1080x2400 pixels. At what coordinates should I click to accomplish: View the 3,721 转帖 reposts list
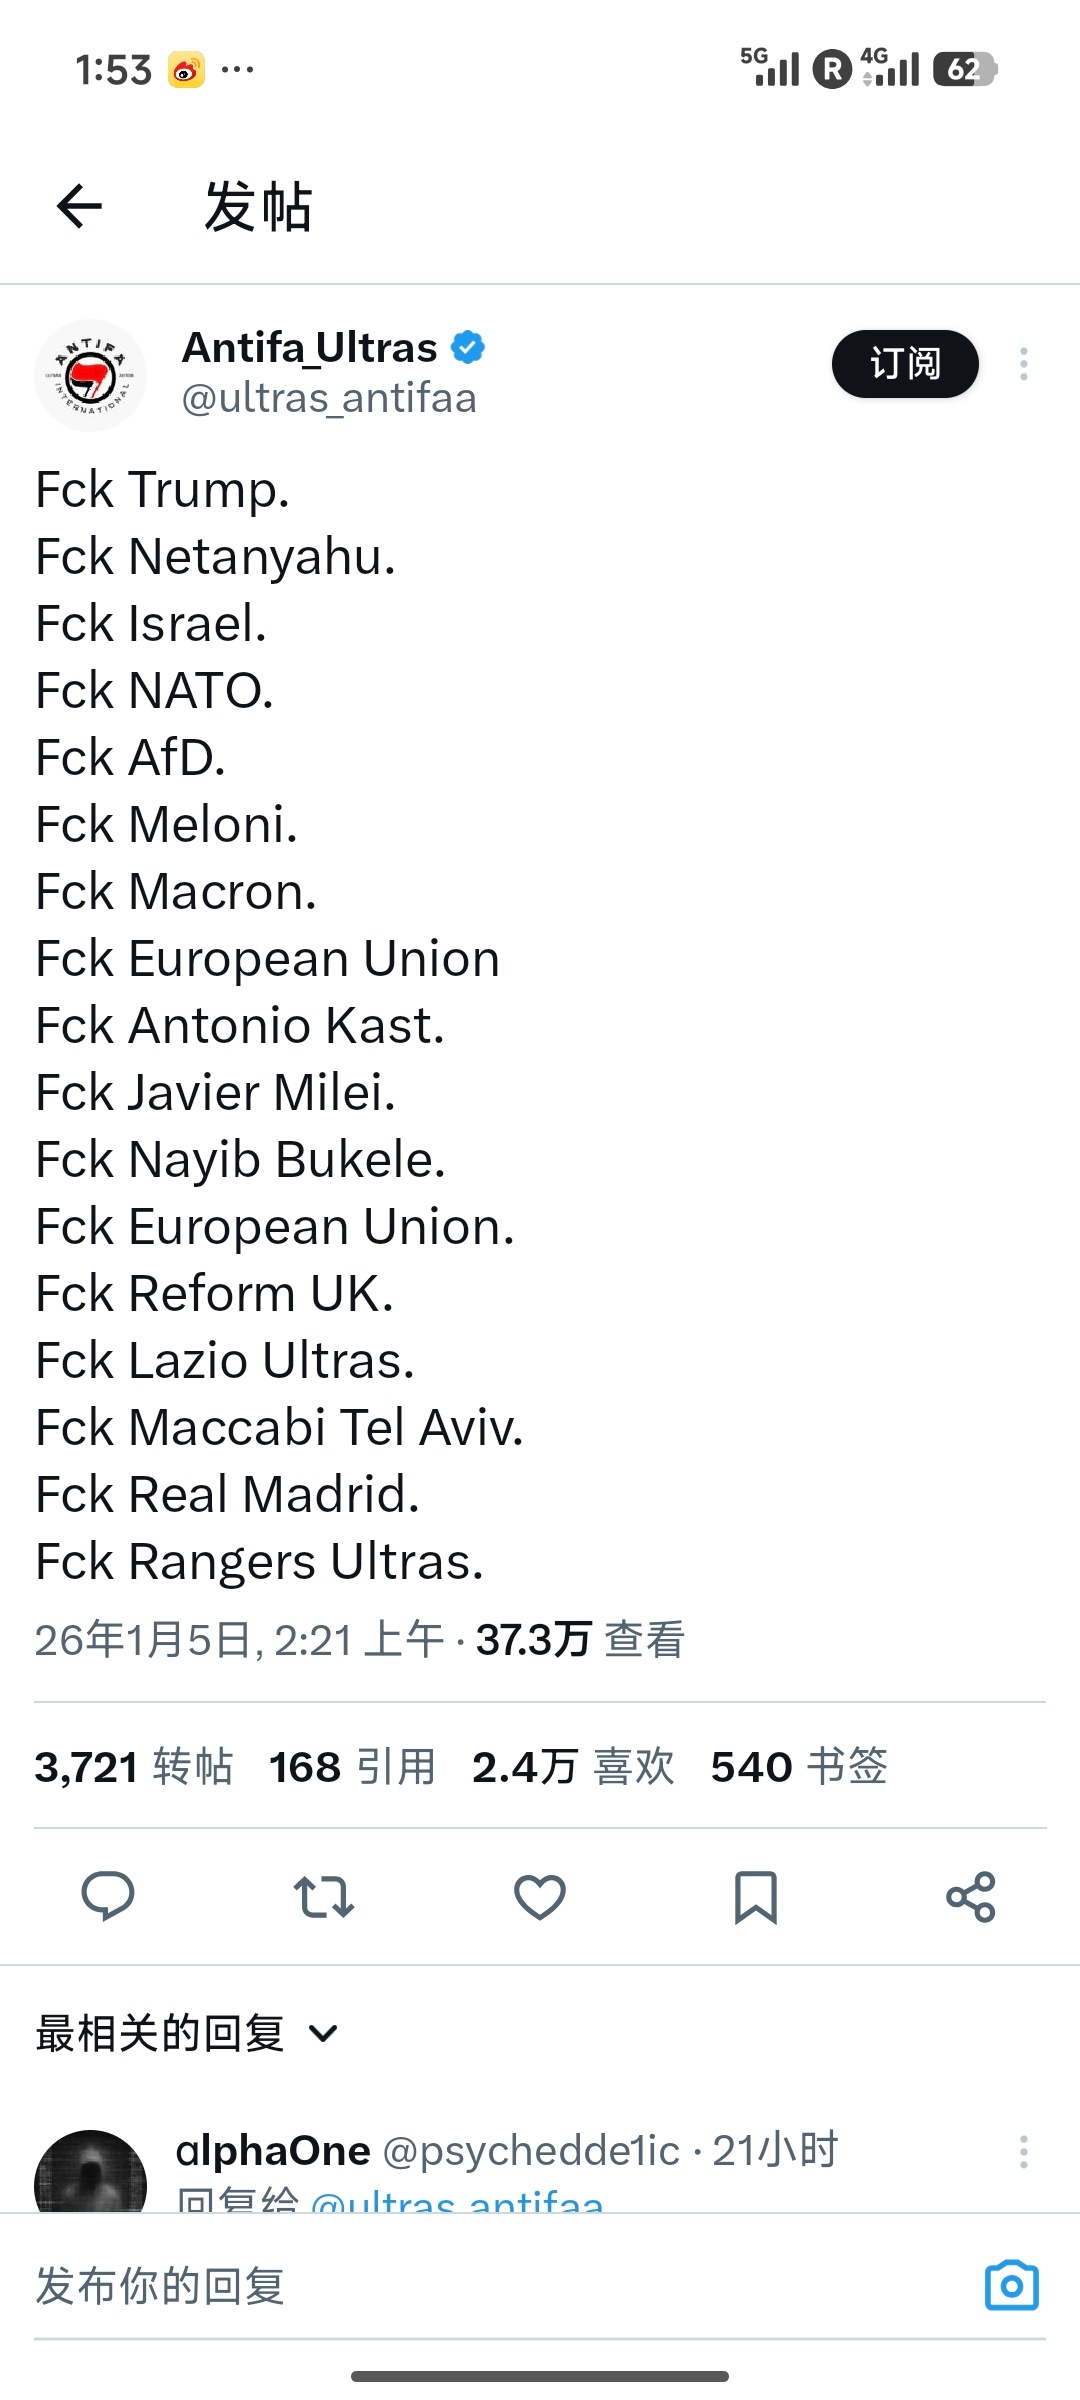(x=134, y=1767)
